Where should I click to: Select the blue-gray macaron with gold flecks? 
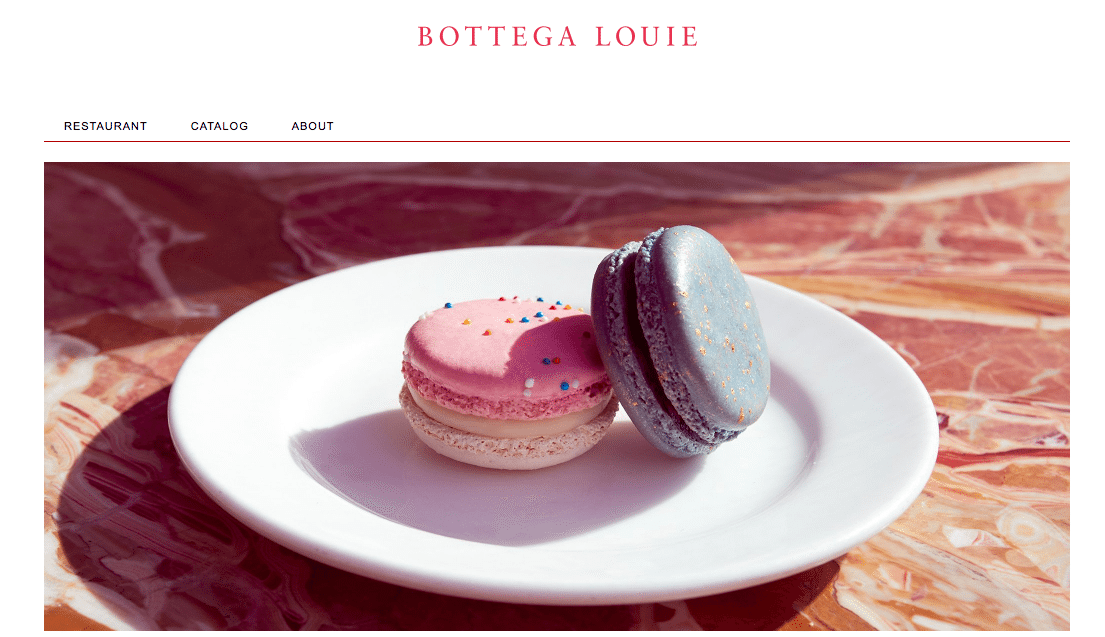(680, 340)
